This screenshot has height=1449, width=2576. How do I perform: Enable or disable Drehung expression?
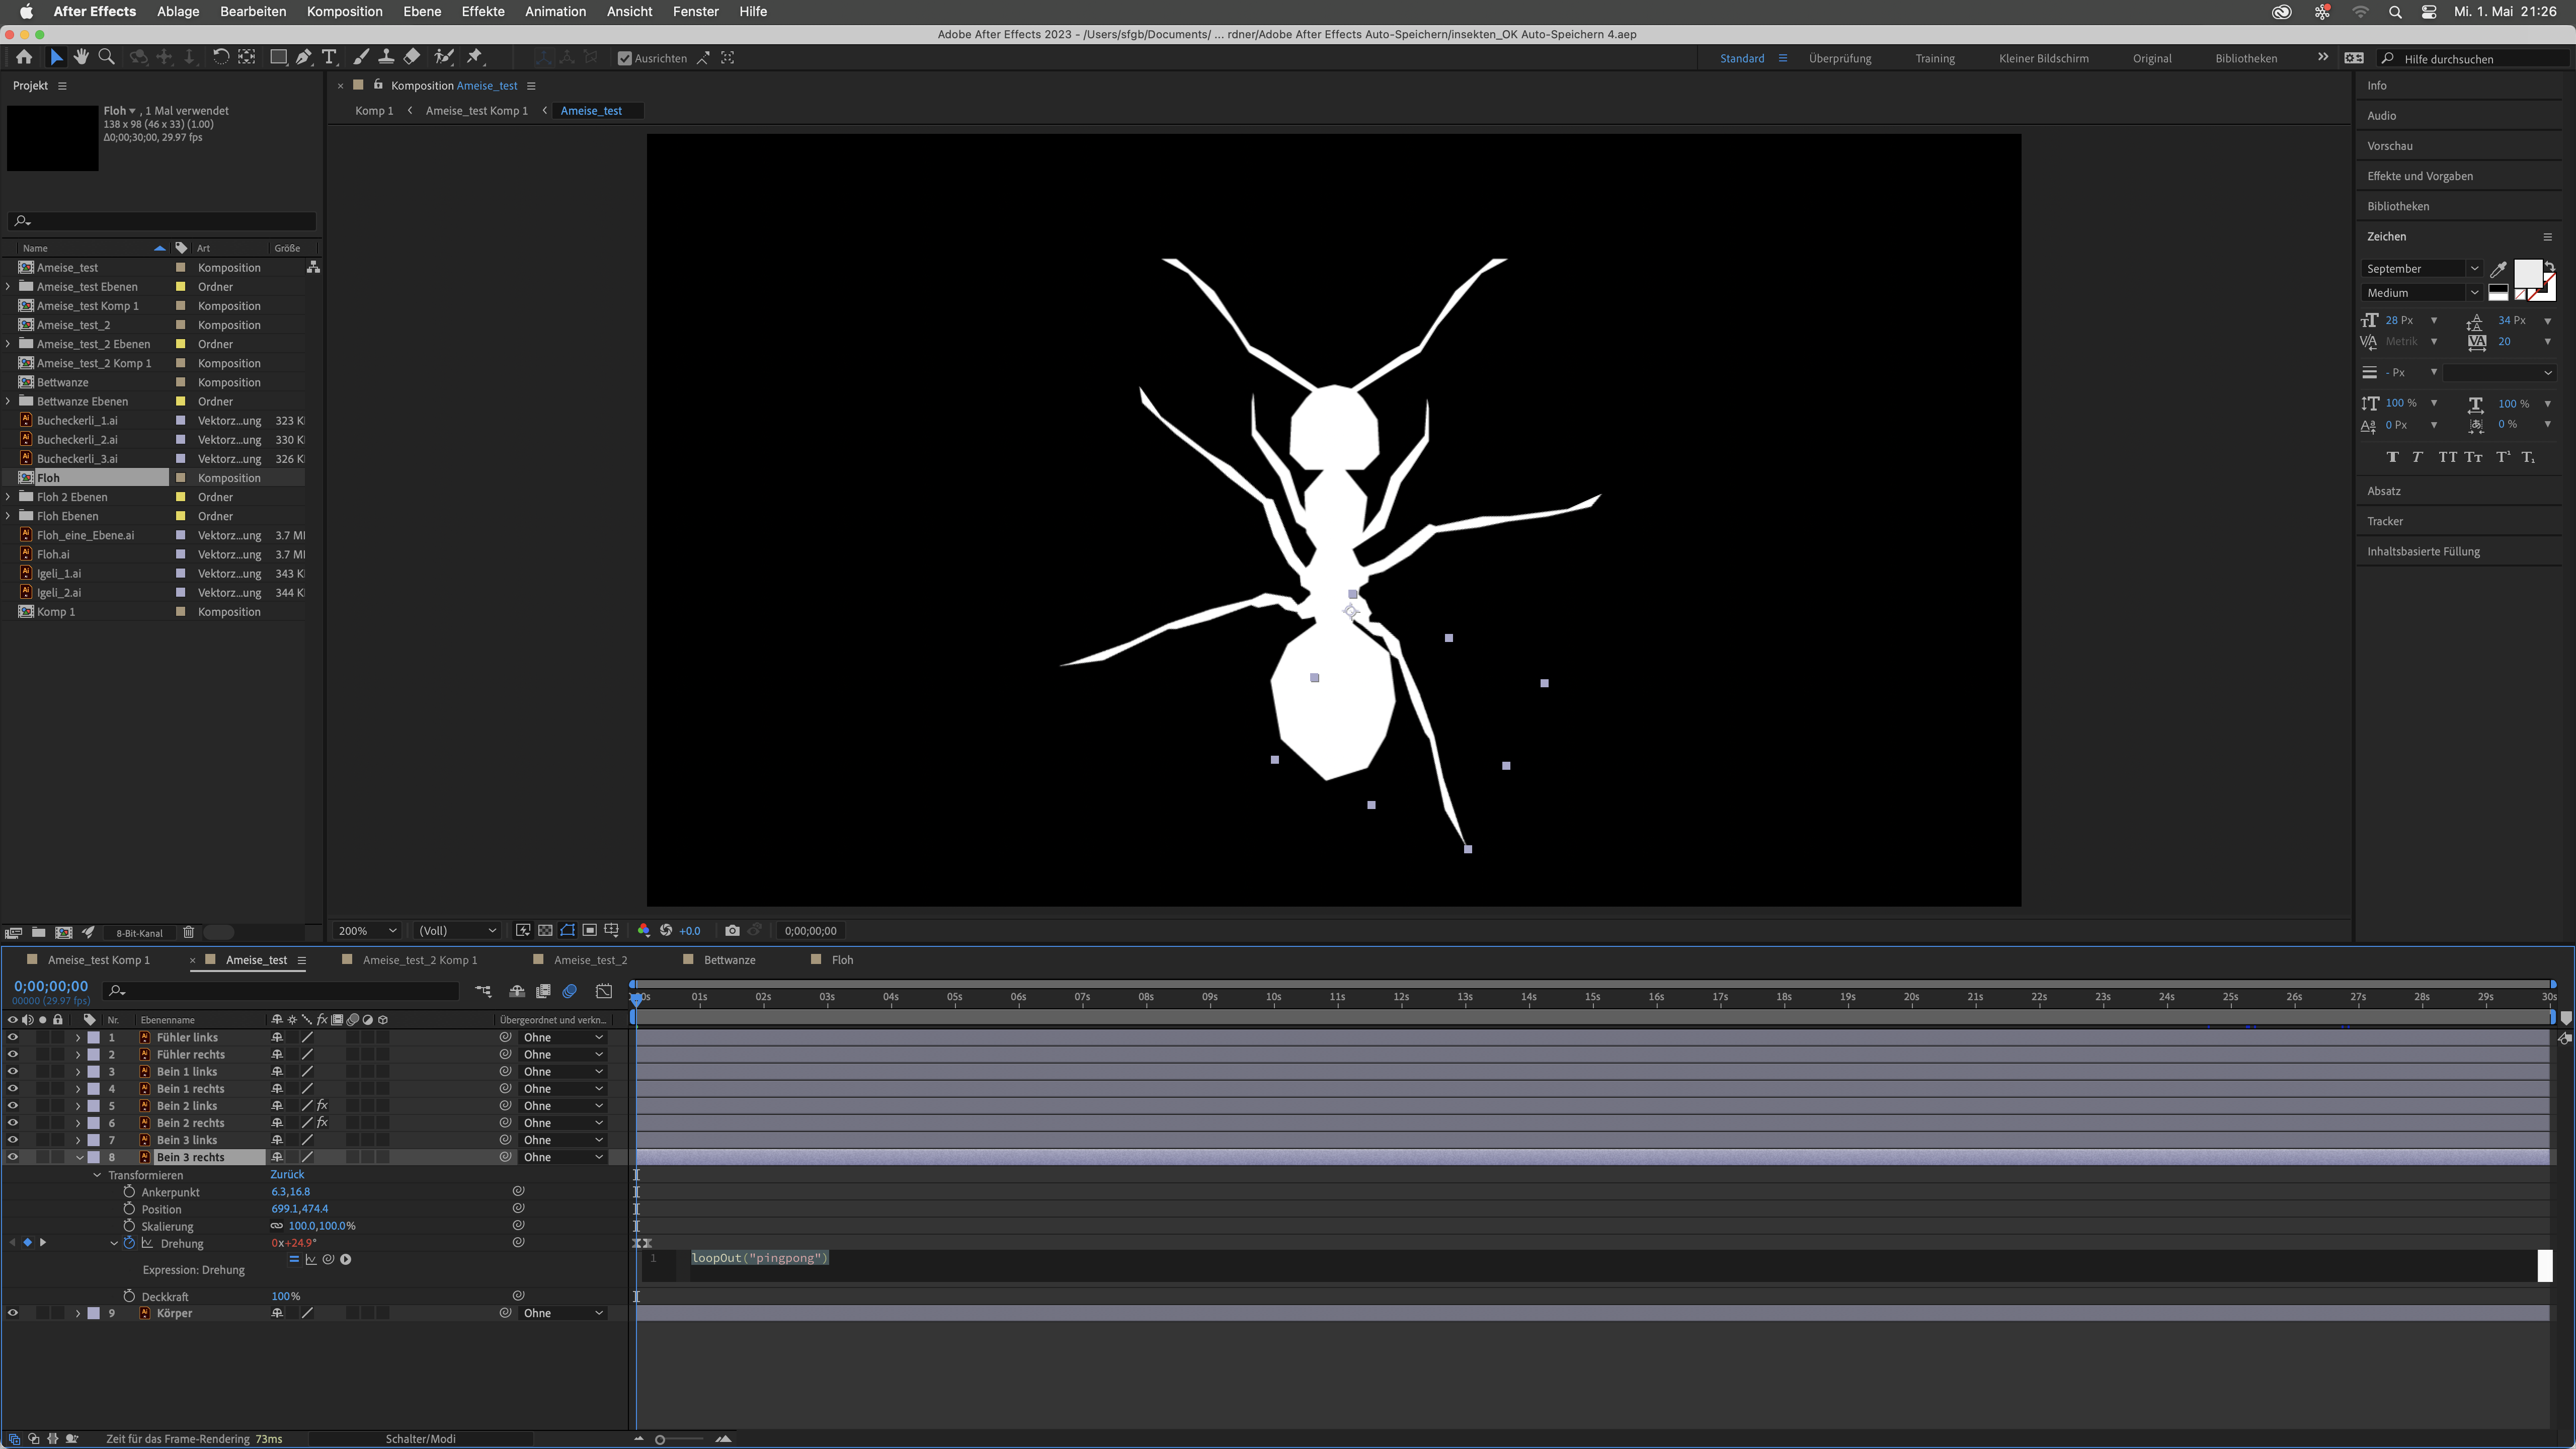click(x=294, y=1259)
